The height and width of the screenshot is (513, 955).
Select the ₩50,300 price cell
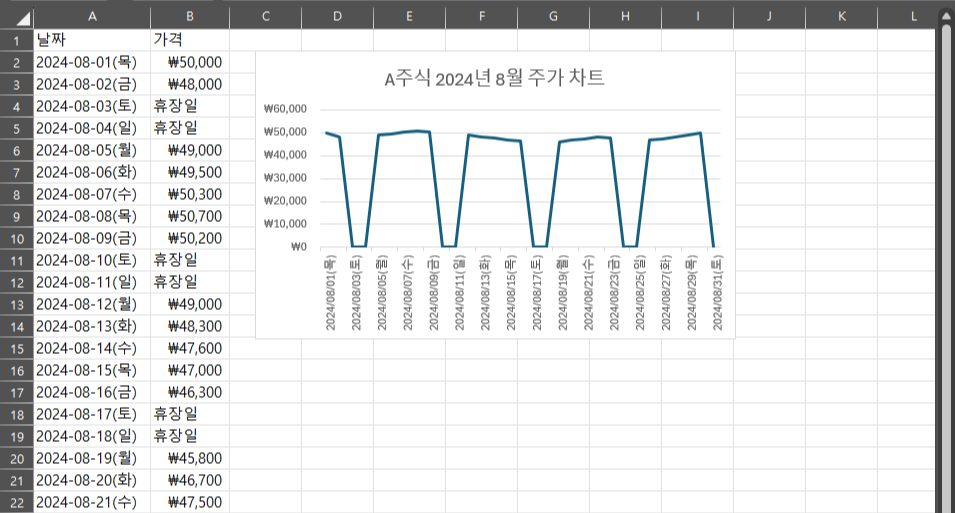190,194
